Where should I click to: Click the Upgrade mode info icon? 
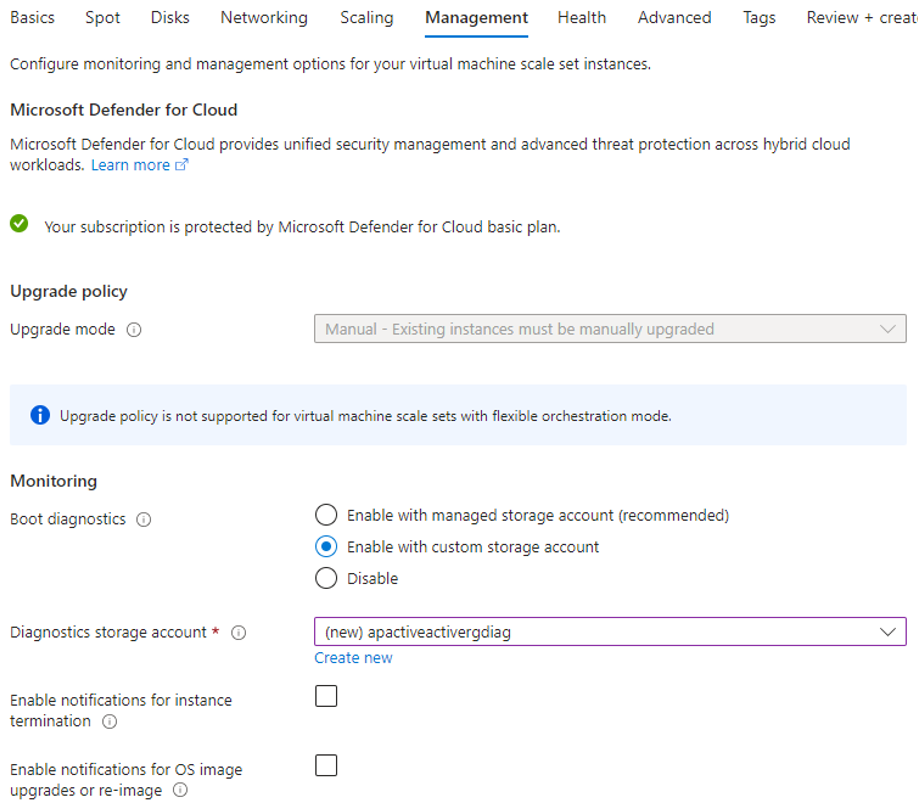[x=134, y=330]
